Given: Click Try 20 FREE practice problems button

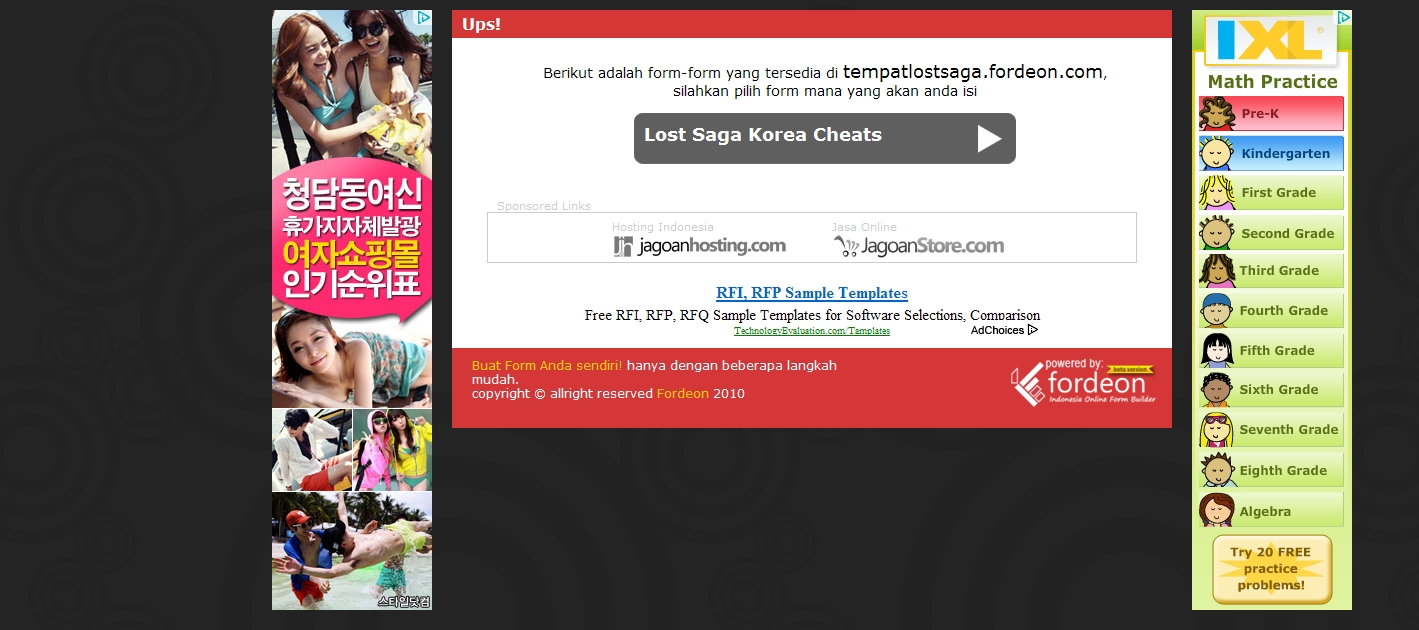Looking at the screenshot, I should (1271, 569).
